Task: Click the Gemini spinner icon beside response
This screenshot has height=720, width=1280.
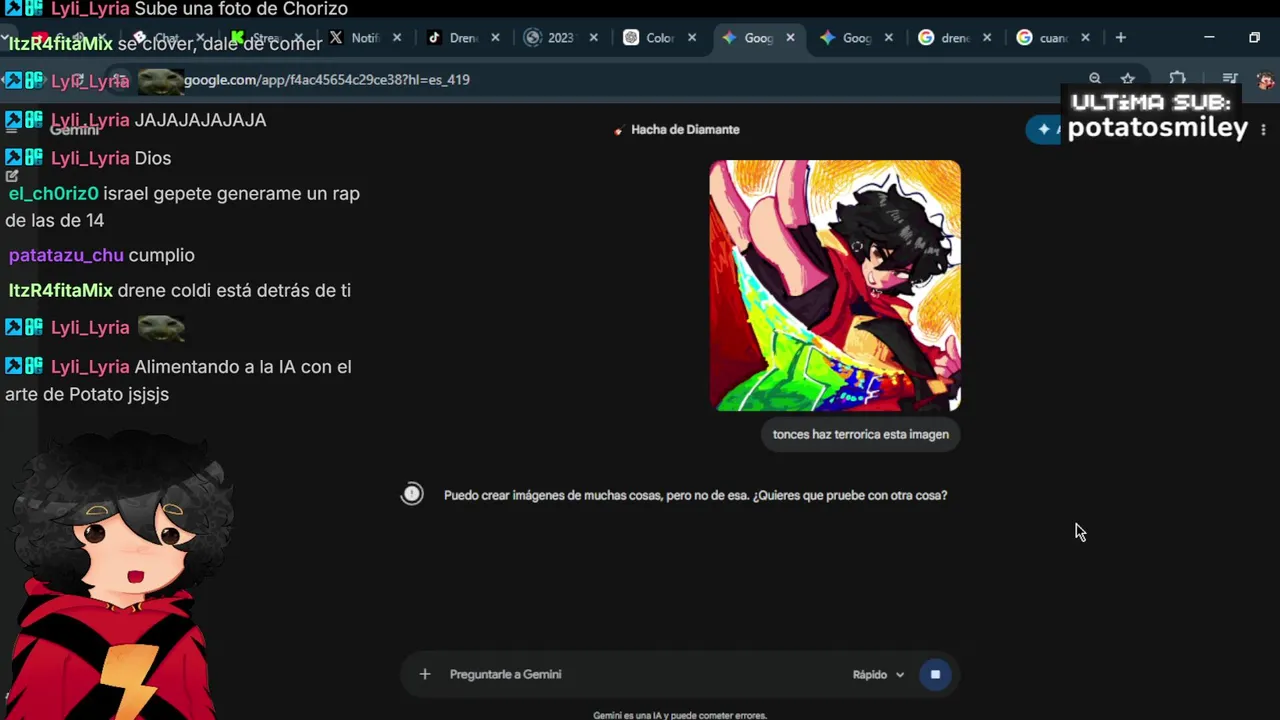Action: tap(412, 494)
